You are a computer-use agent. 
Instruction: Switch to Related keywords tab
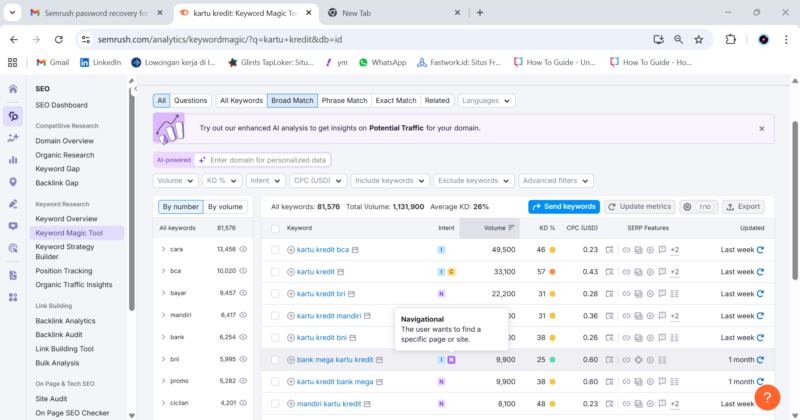(437, 101)
